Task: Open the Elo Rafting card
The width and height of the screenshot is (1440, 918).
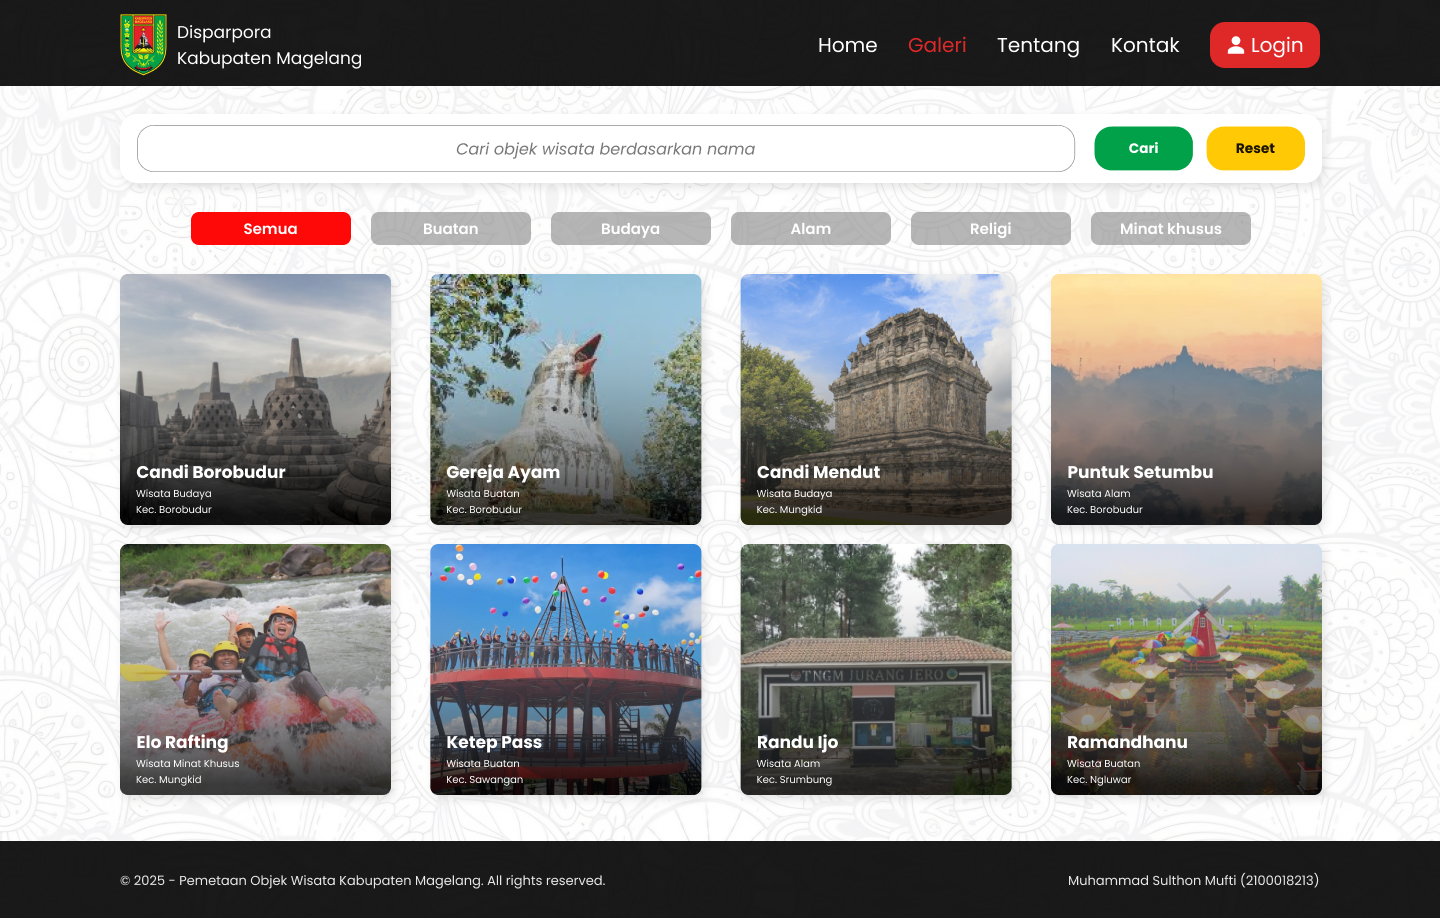Action: (255, 669)
